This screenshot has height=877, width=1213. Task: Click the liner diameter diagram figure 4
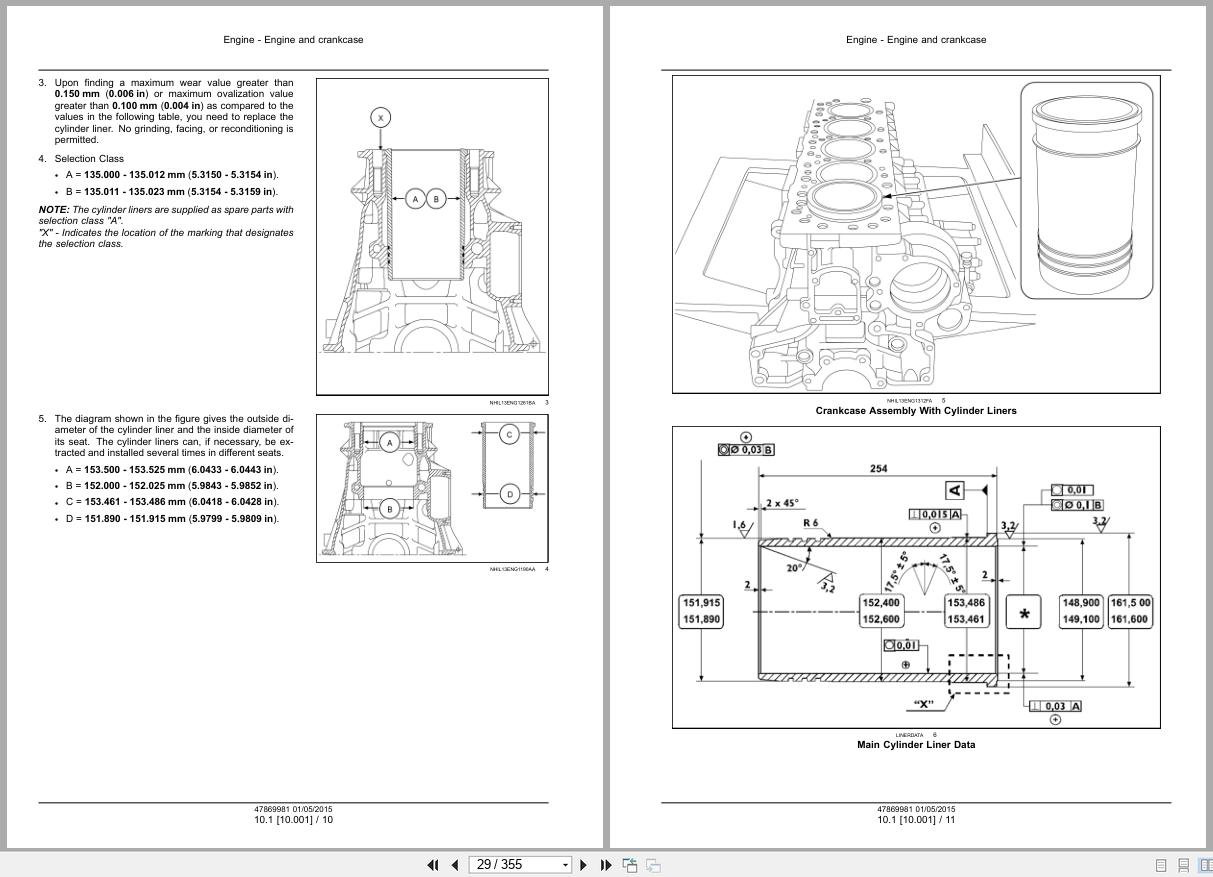pyautogui.click(x=432, y=488)
